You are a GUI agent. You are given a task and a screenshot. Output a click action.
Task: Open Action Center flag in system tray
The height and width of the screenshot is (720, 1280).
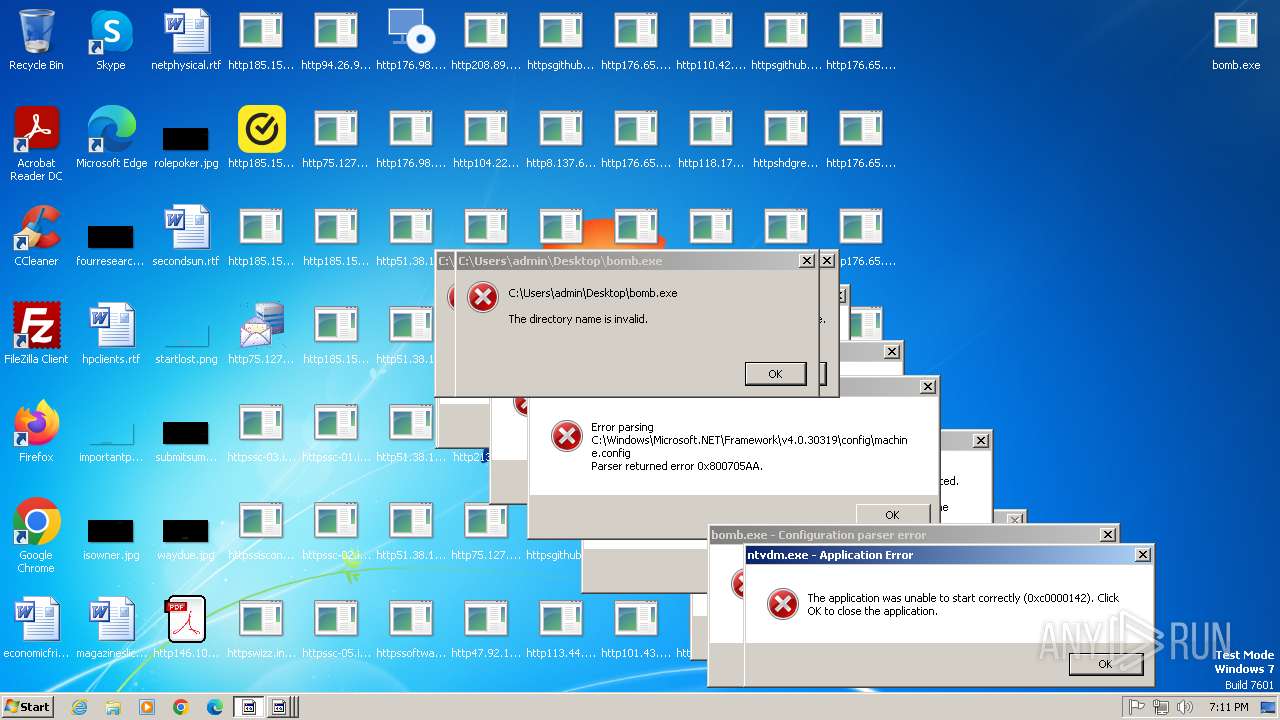tap(1137, 707)
